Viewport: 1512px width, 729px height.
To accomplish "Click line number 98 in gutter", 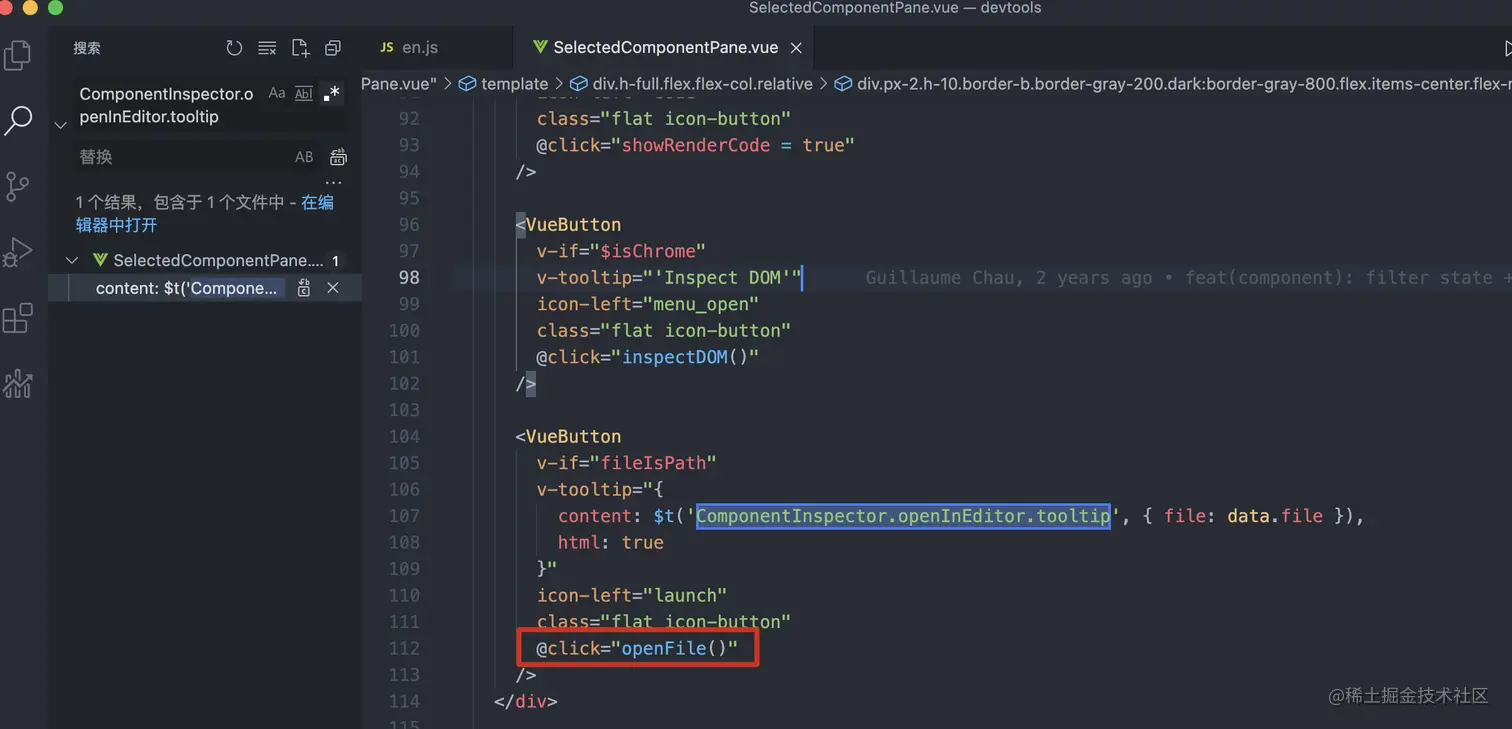I will click(x=408, y=277).
